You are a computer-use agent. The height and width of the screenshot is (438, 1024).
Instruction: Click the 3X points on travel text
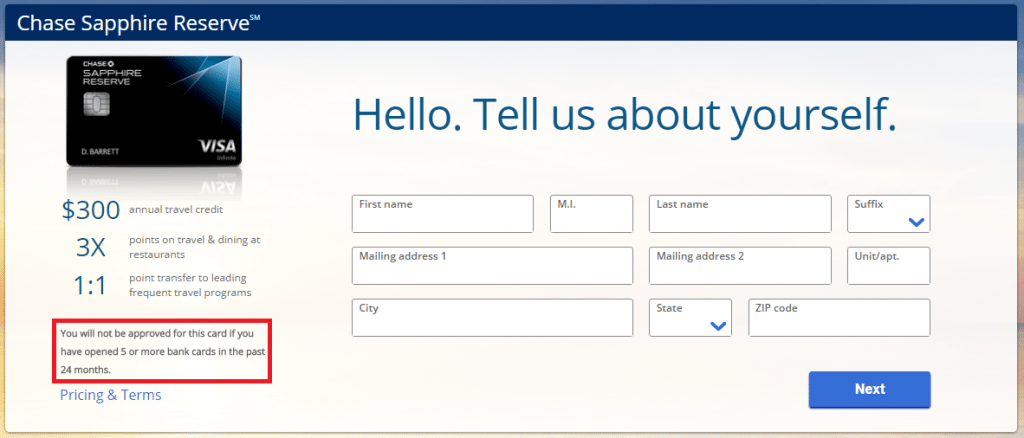click(x=168, y=247)
